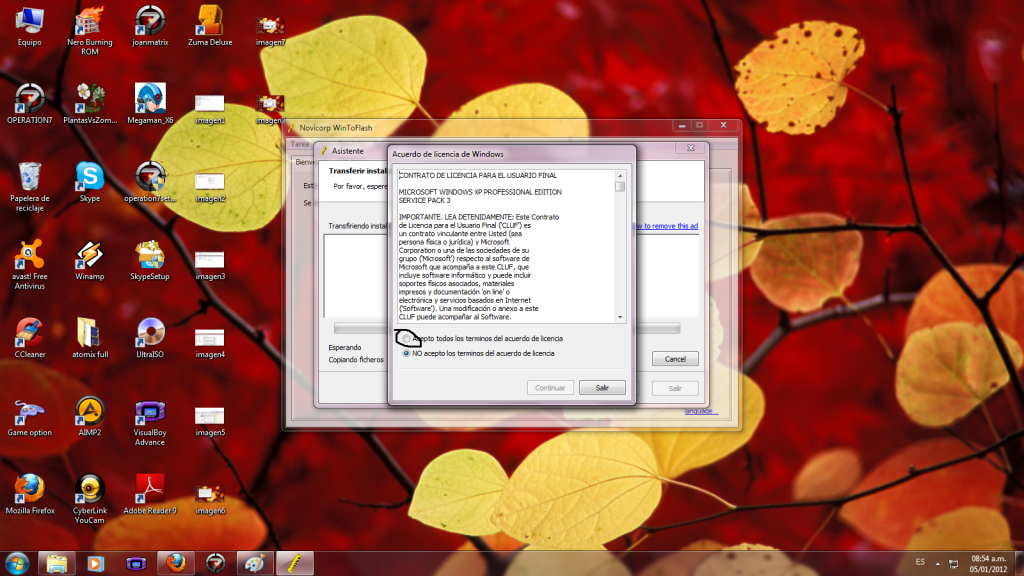Screen dimensions: 1024x576
Task: Launch Nero Burning ROM shortcut
Action: (89, 30)
